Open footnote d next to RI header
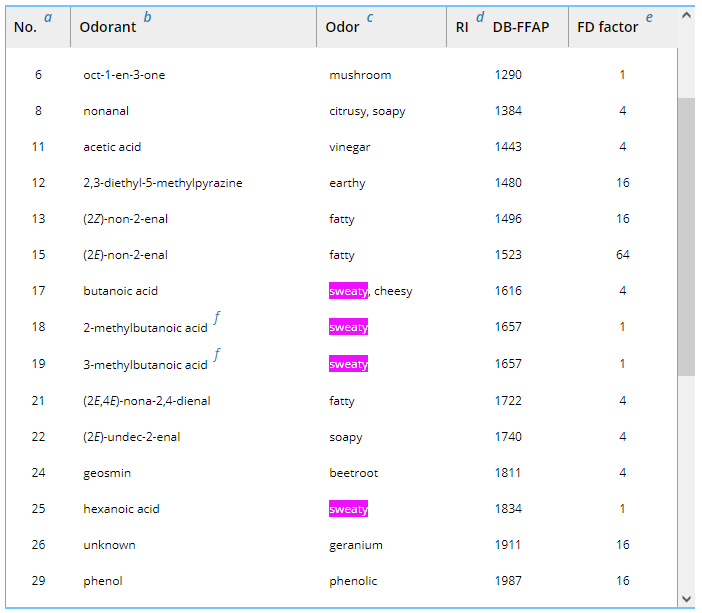Image resolution: width=702 pixels, height=613 pixels. (x=480, y=18)
